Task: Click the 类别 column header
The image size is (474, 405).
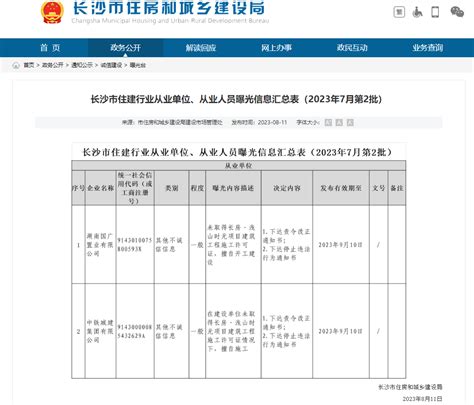Action: (172, 188)
